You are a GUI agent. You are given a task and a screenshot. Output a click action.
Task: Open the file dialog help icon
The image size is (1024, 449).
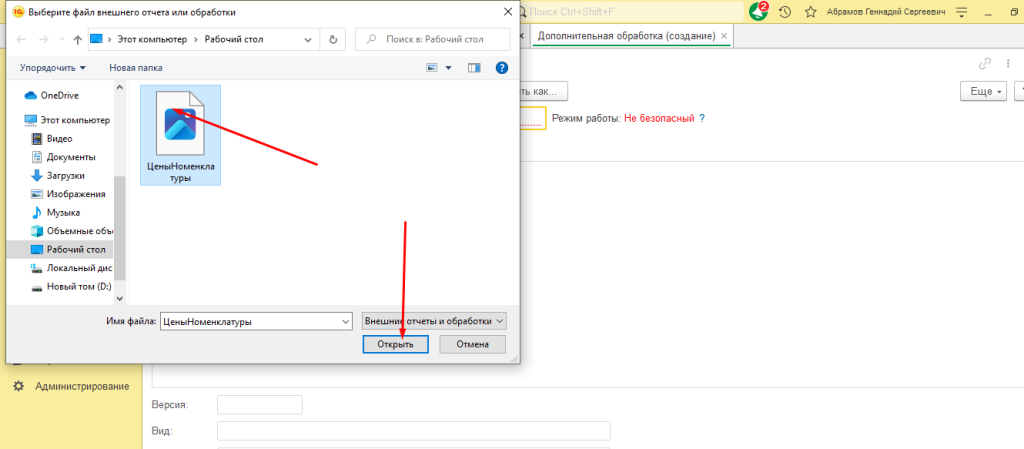[502, 68]
